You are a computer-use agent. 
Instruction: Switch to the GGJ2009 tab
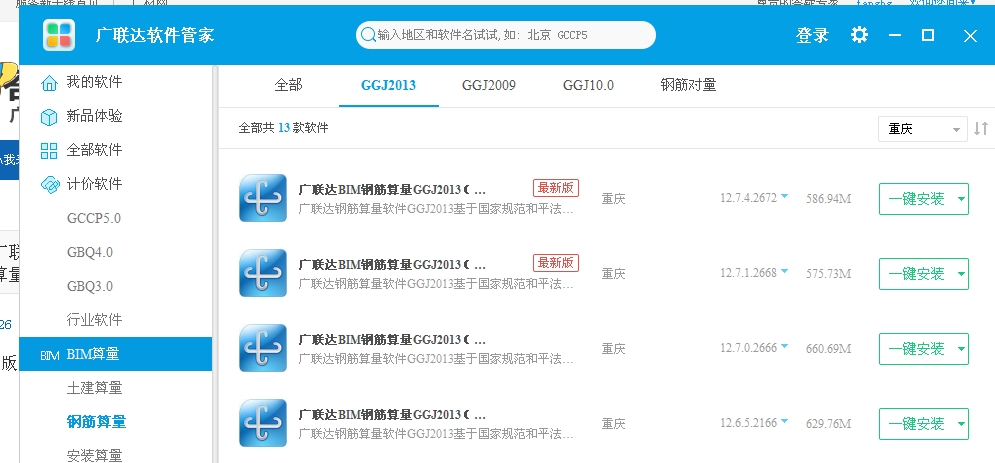[x=489, y=85]
